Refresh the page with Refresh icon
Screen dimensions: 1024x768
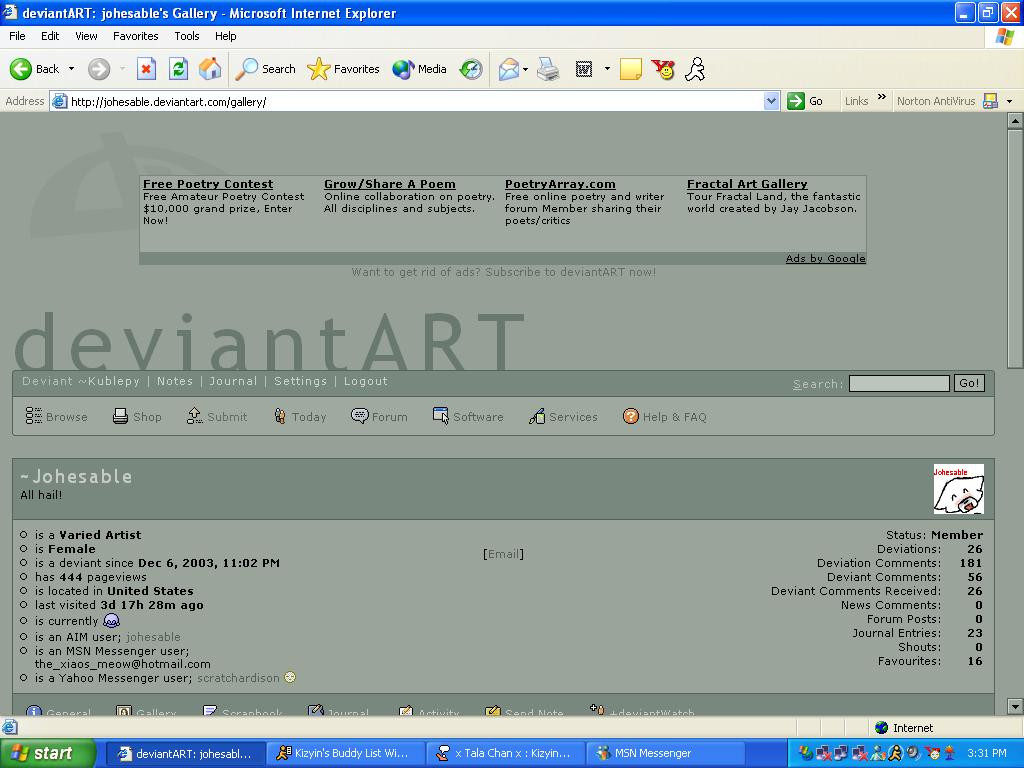(x=178, y=69)
